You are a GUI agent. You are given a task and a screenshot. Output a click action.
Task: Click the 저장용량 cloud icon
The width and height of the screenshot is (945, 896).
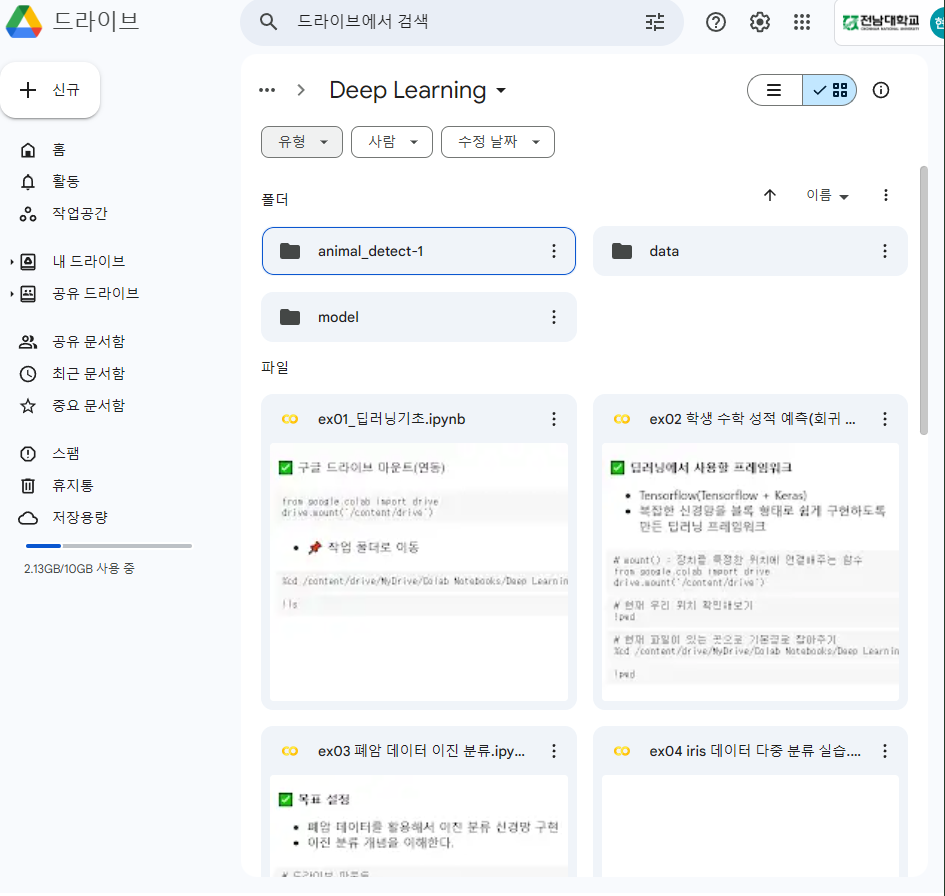click(28, 518)
